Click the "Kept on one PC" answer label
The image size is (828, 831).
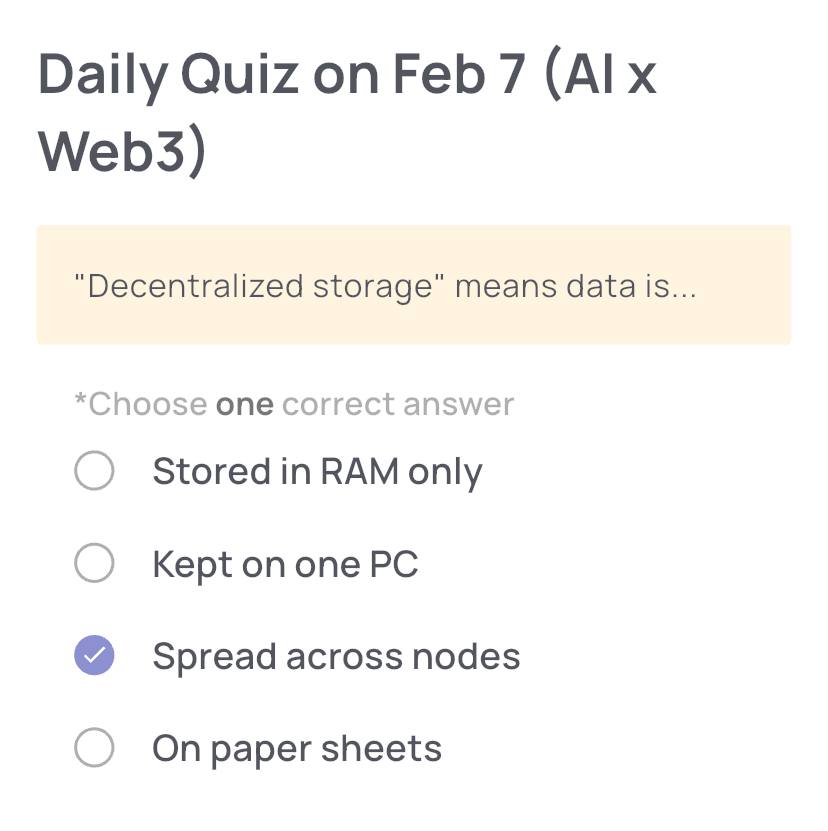(x=285, y=564)
